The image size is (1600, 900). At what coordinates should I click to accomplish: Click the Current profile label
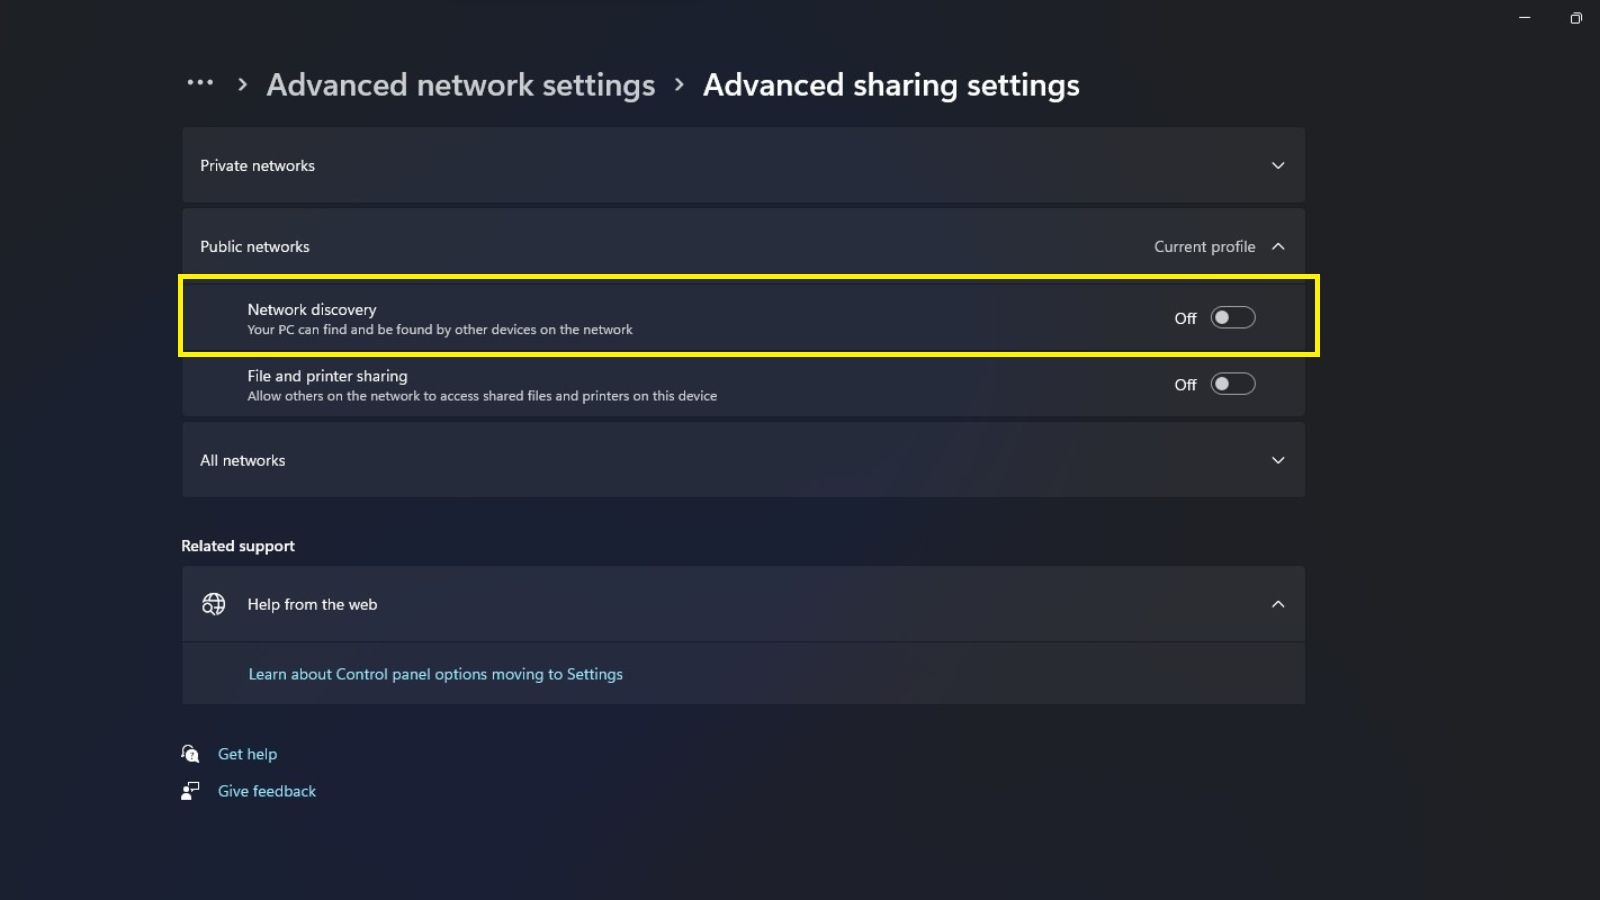(x=1204, y=246)
